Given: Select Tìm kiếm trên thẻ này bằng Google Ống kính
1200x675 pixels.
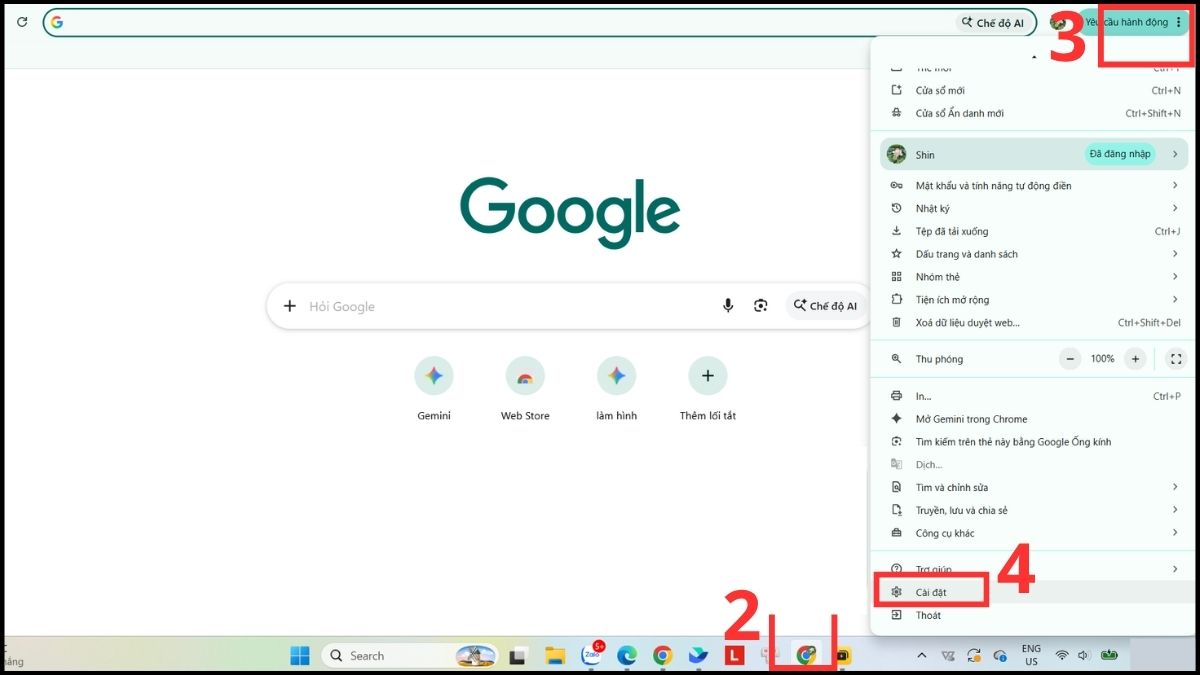Looking at the screenshot, I should (1034, 442).
